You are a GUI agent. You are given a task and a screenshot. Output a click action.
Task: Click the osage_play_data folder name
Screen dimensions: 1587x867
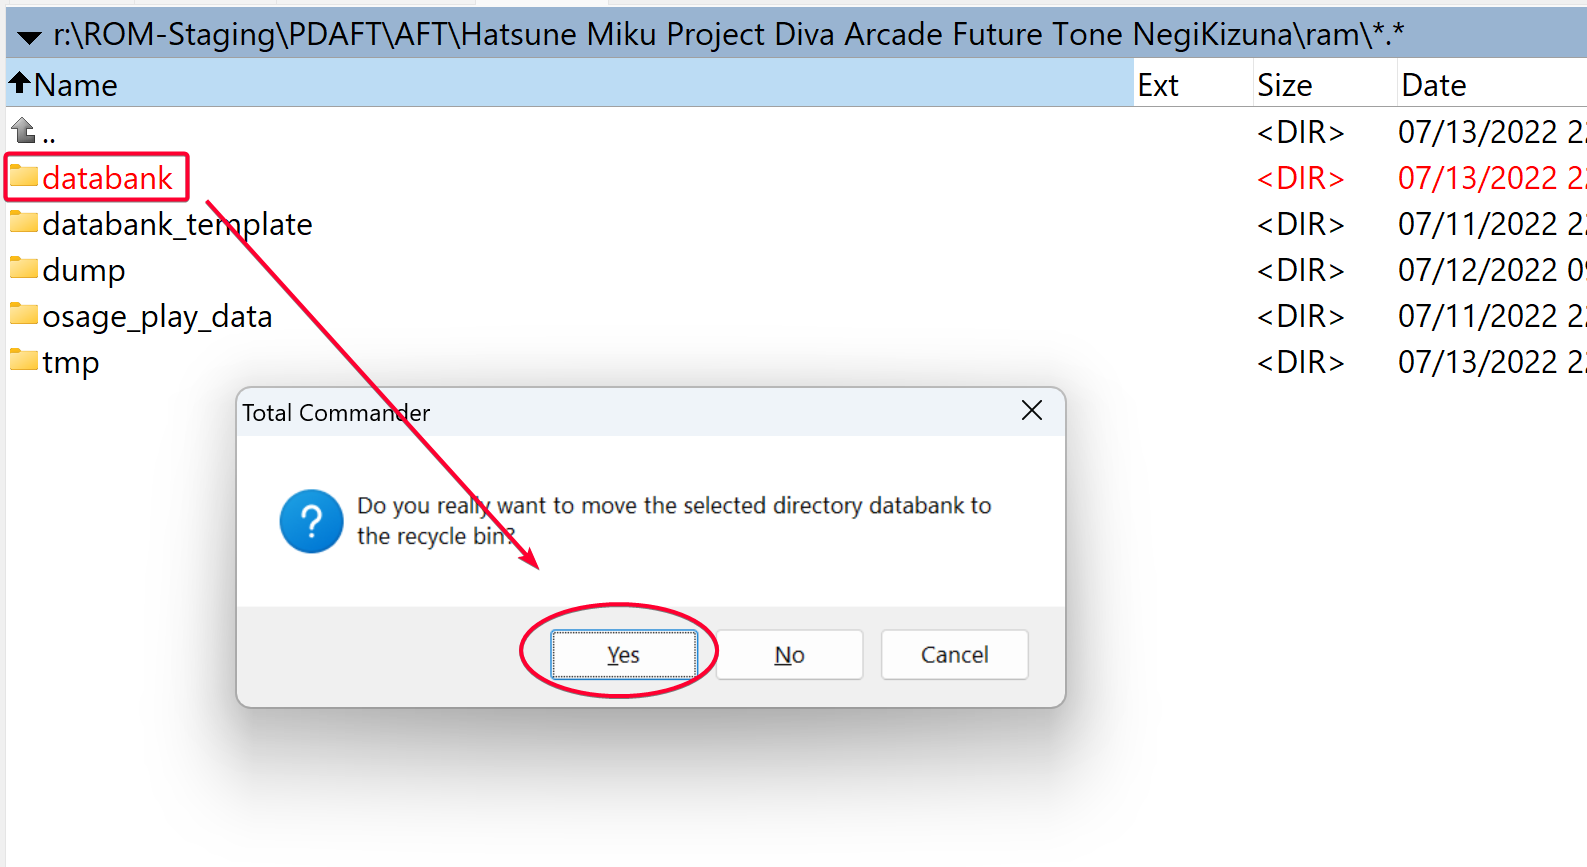click(x=157, y=317)
